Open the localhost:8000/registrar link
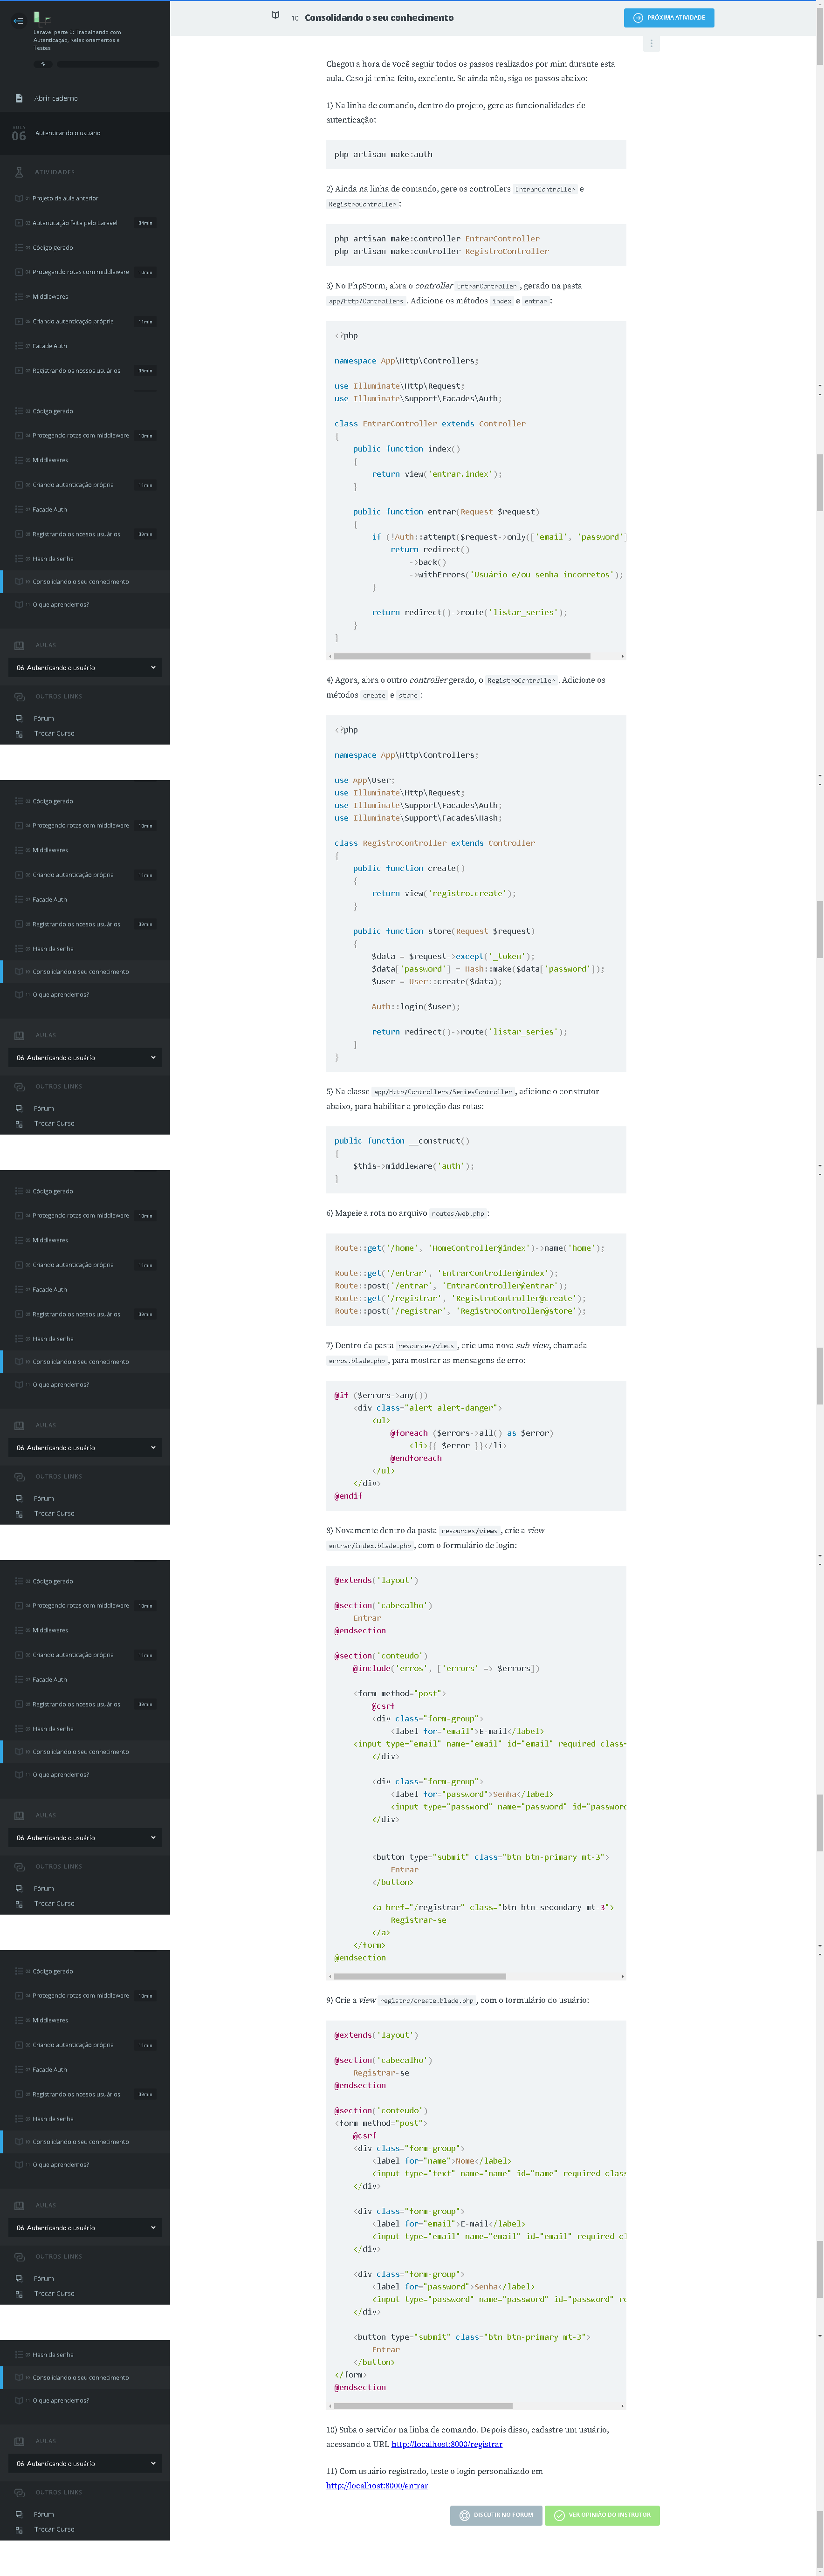 point(446,2444)
